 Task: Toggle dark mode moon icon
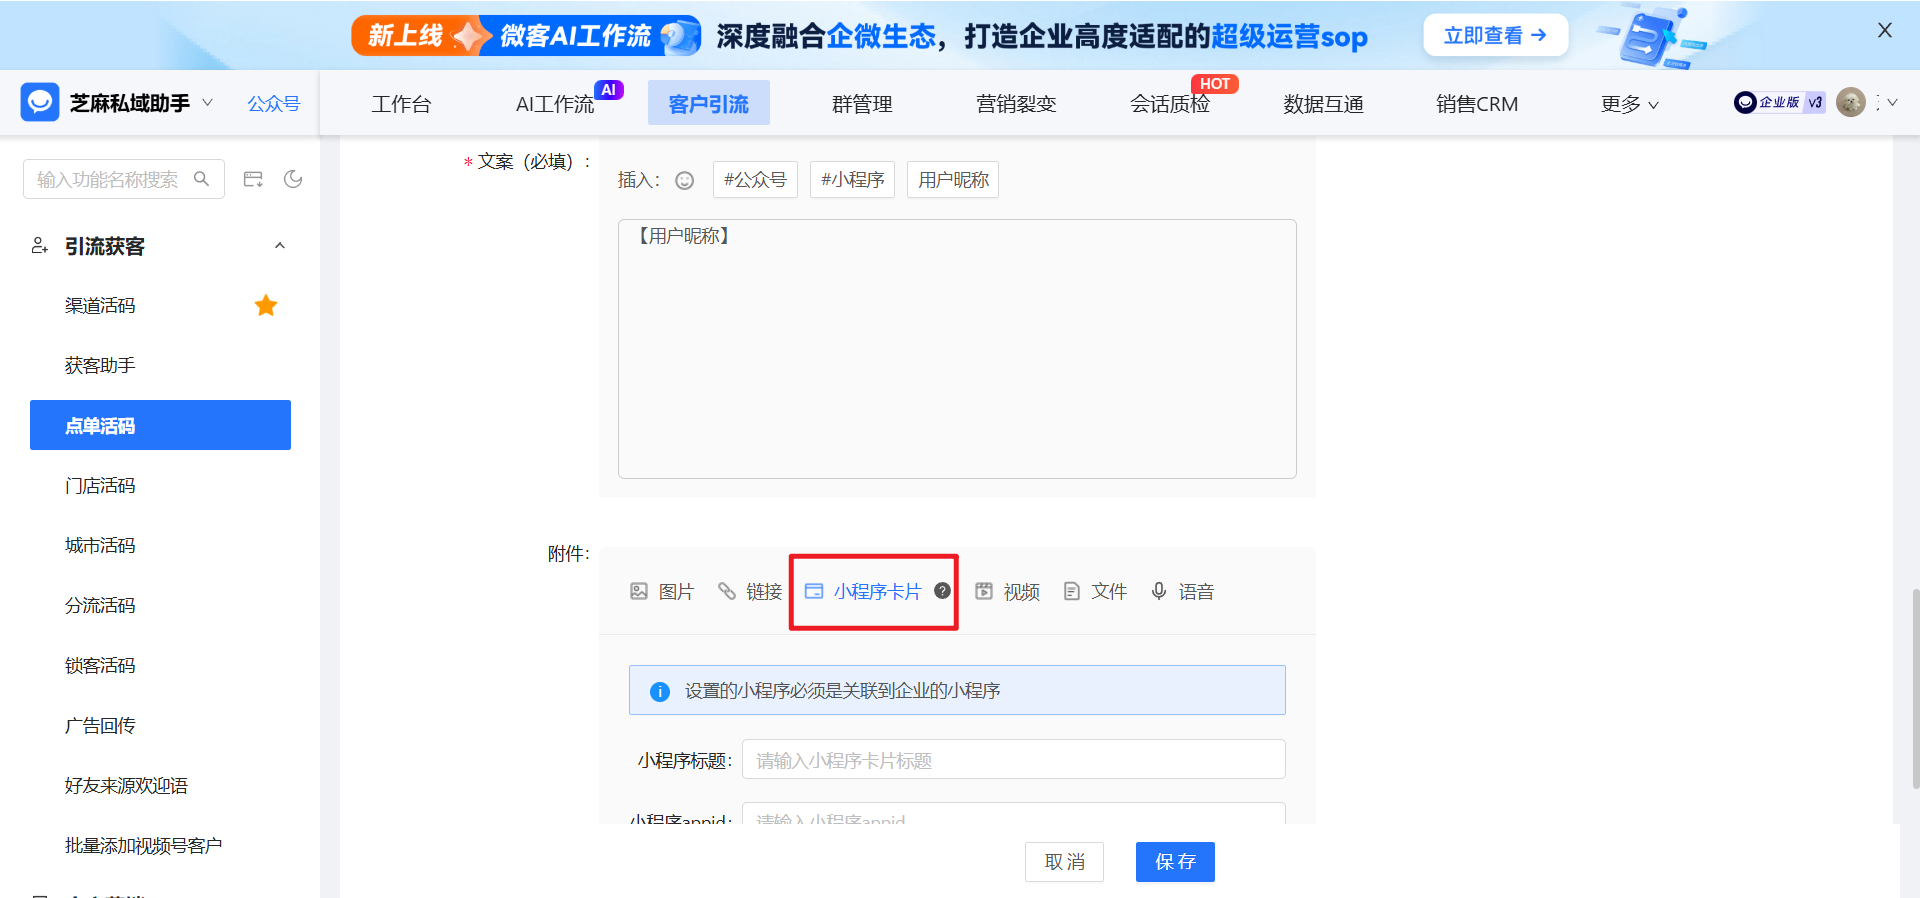tap(293, 179)
